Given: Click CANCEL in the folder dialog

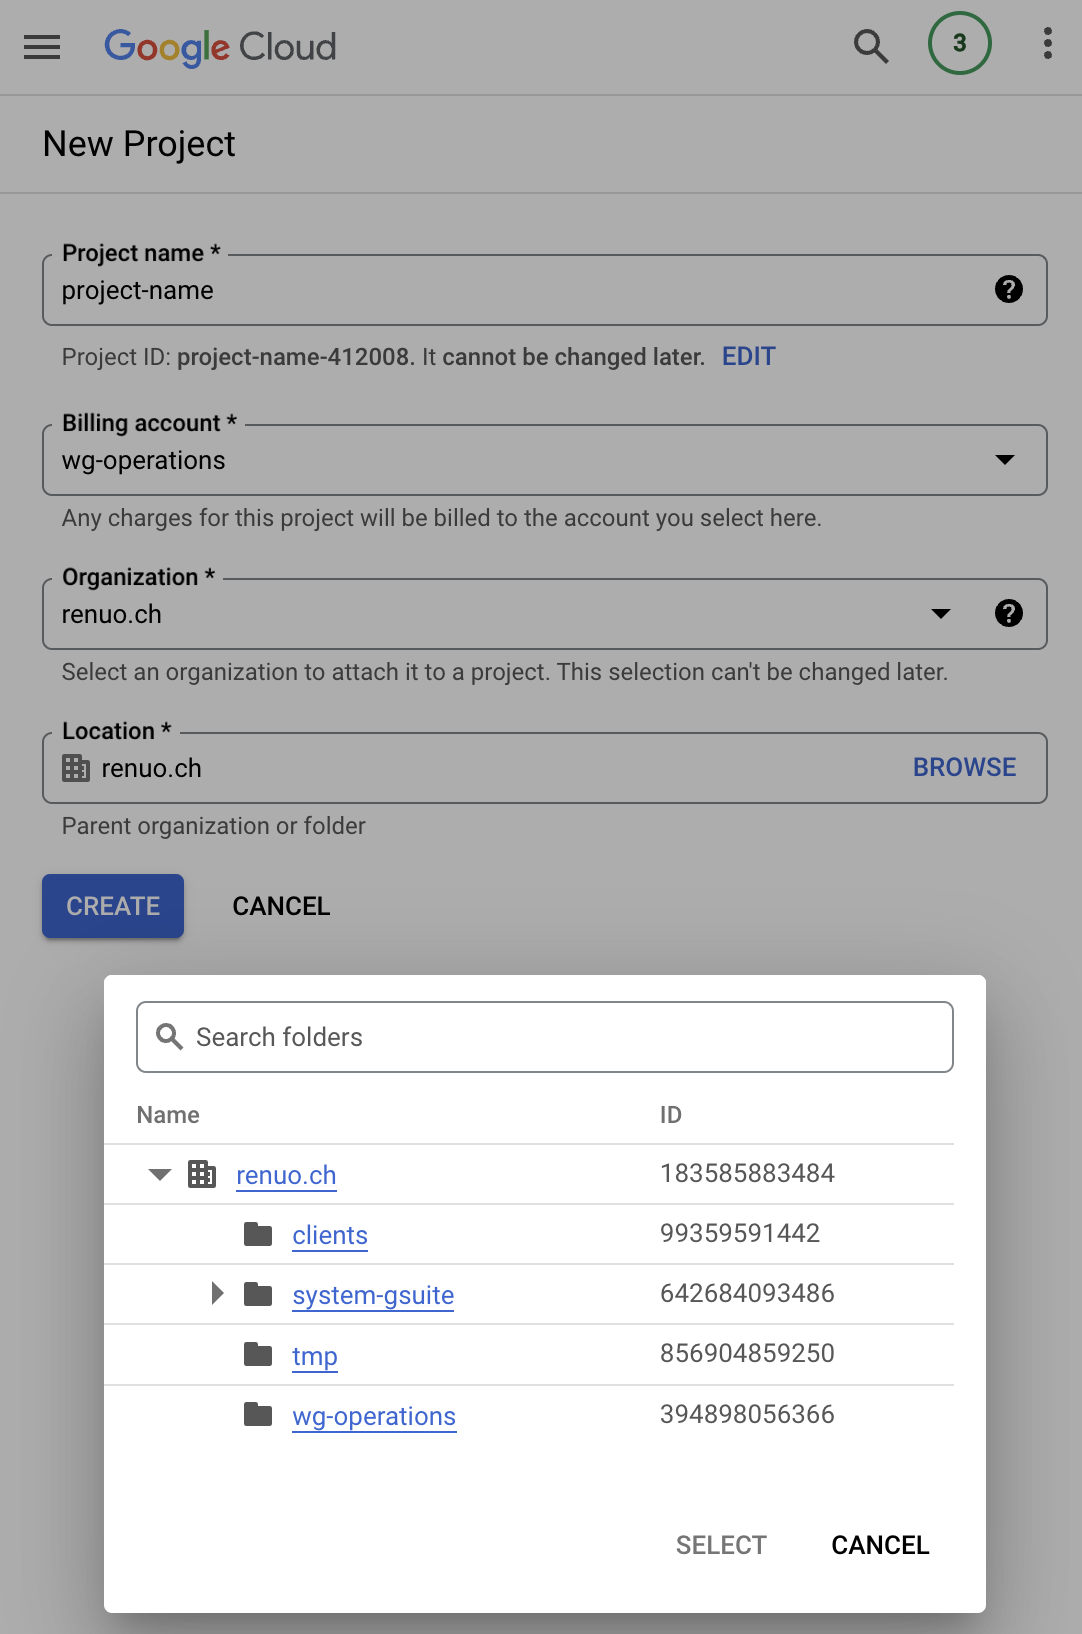Looking at the screenshot, I should click(x=880, y=1545).
